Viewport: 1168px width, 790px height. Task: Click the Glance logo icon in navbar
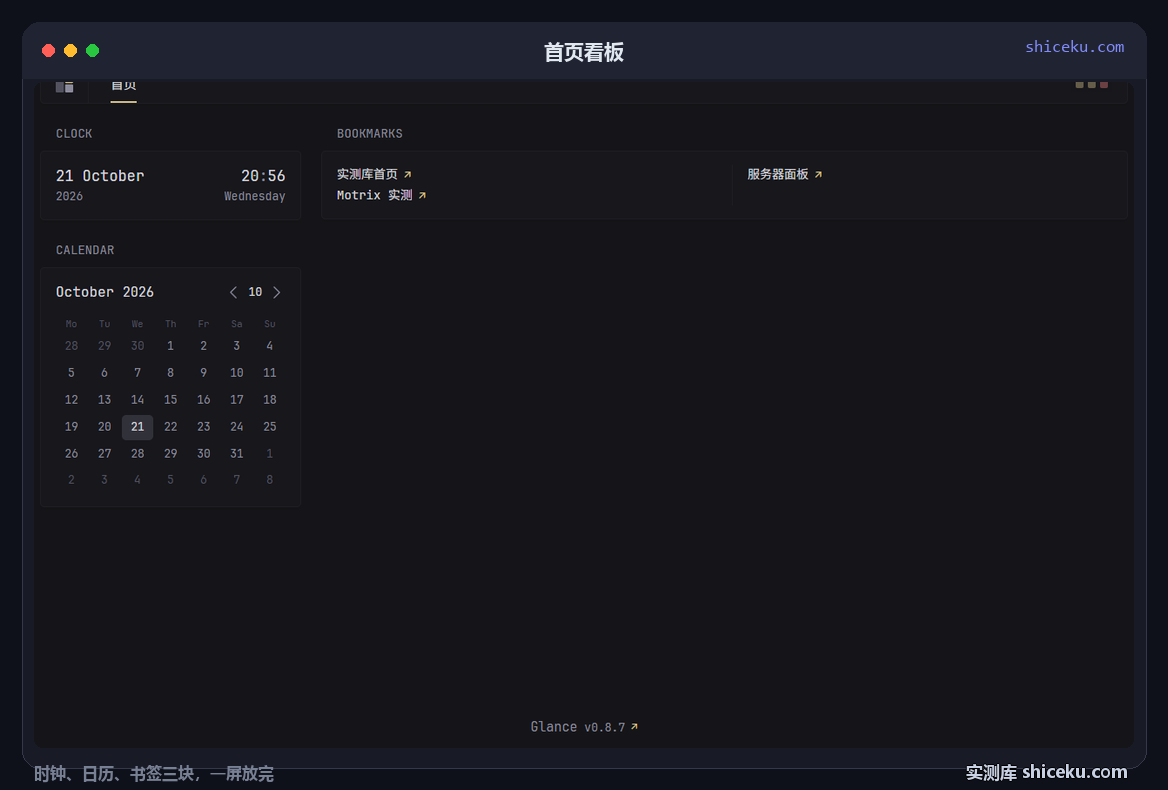[x=65, y=86]
